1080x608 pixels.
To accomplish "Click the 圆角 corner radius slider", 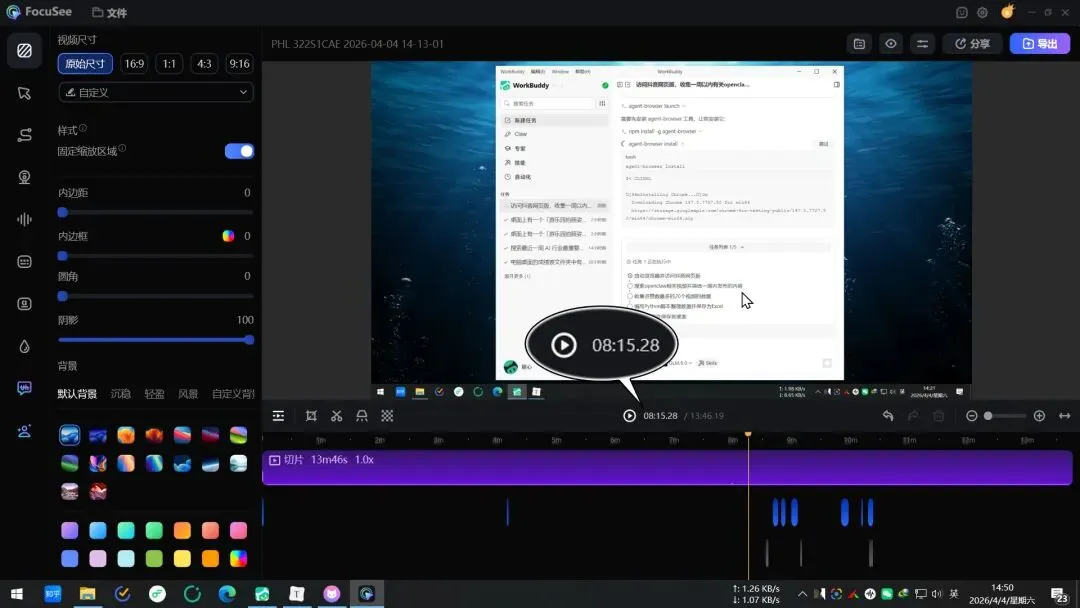I will [x=156, y=296].
